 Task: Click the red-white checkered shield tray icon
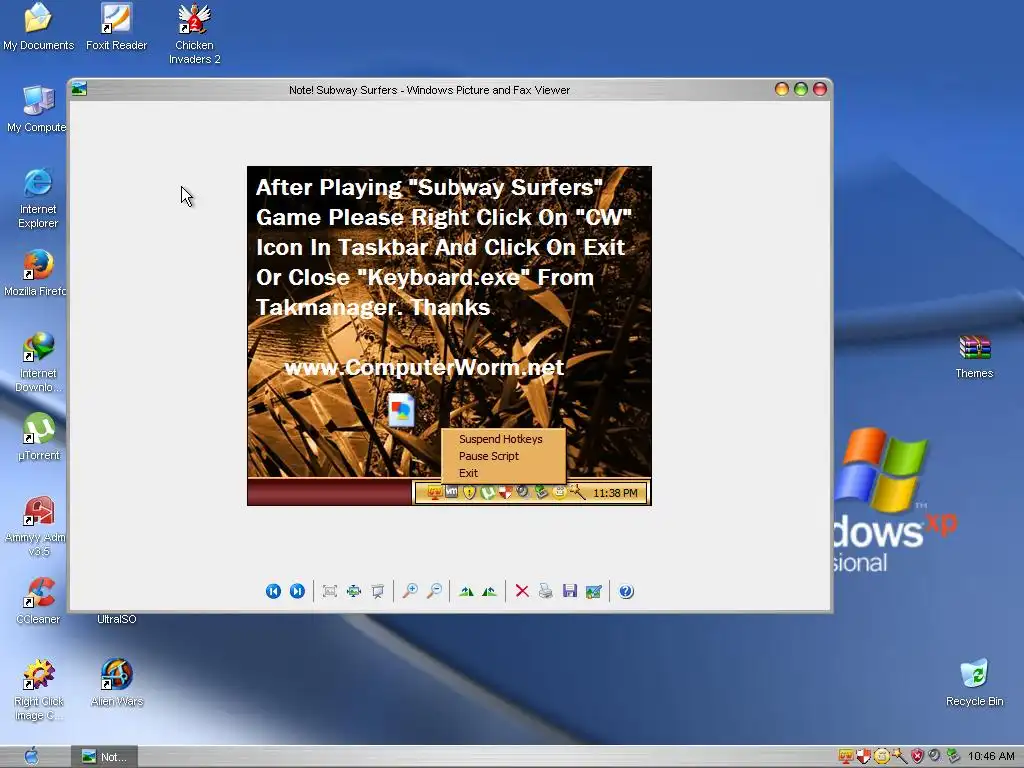point(863,756)
